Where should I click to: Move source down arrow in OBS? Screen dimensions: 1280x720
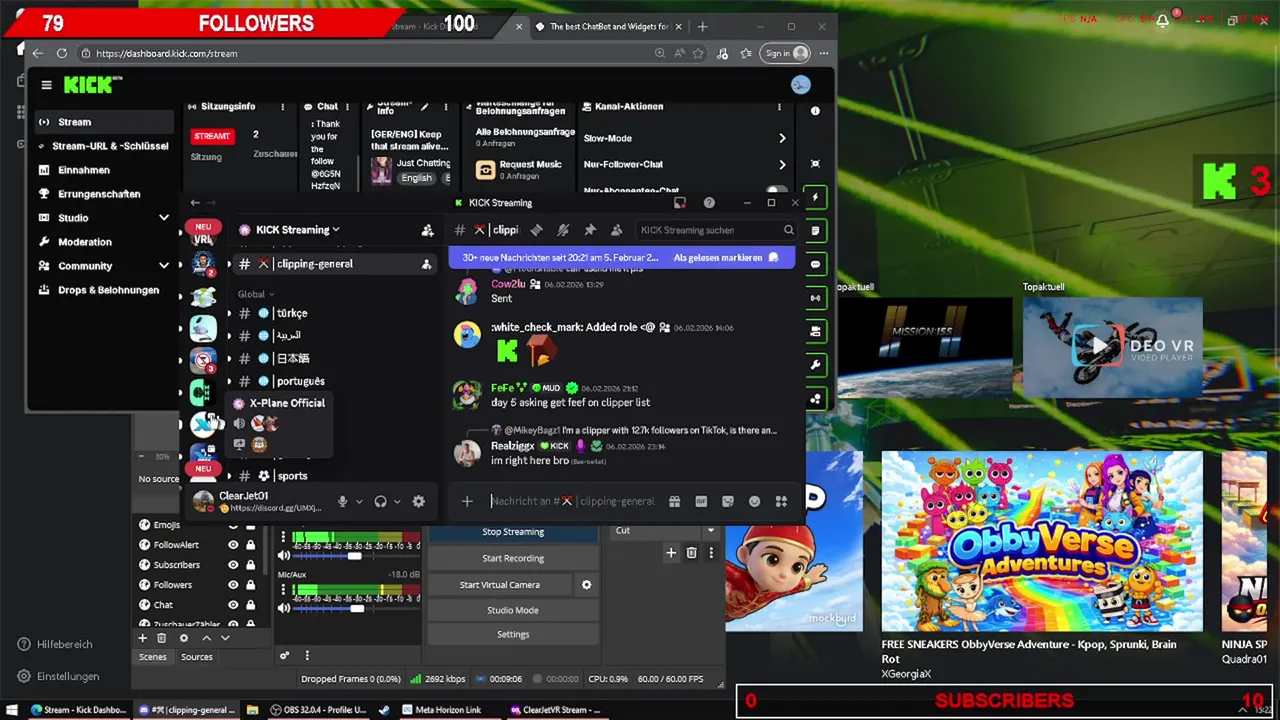pos(225,638)
